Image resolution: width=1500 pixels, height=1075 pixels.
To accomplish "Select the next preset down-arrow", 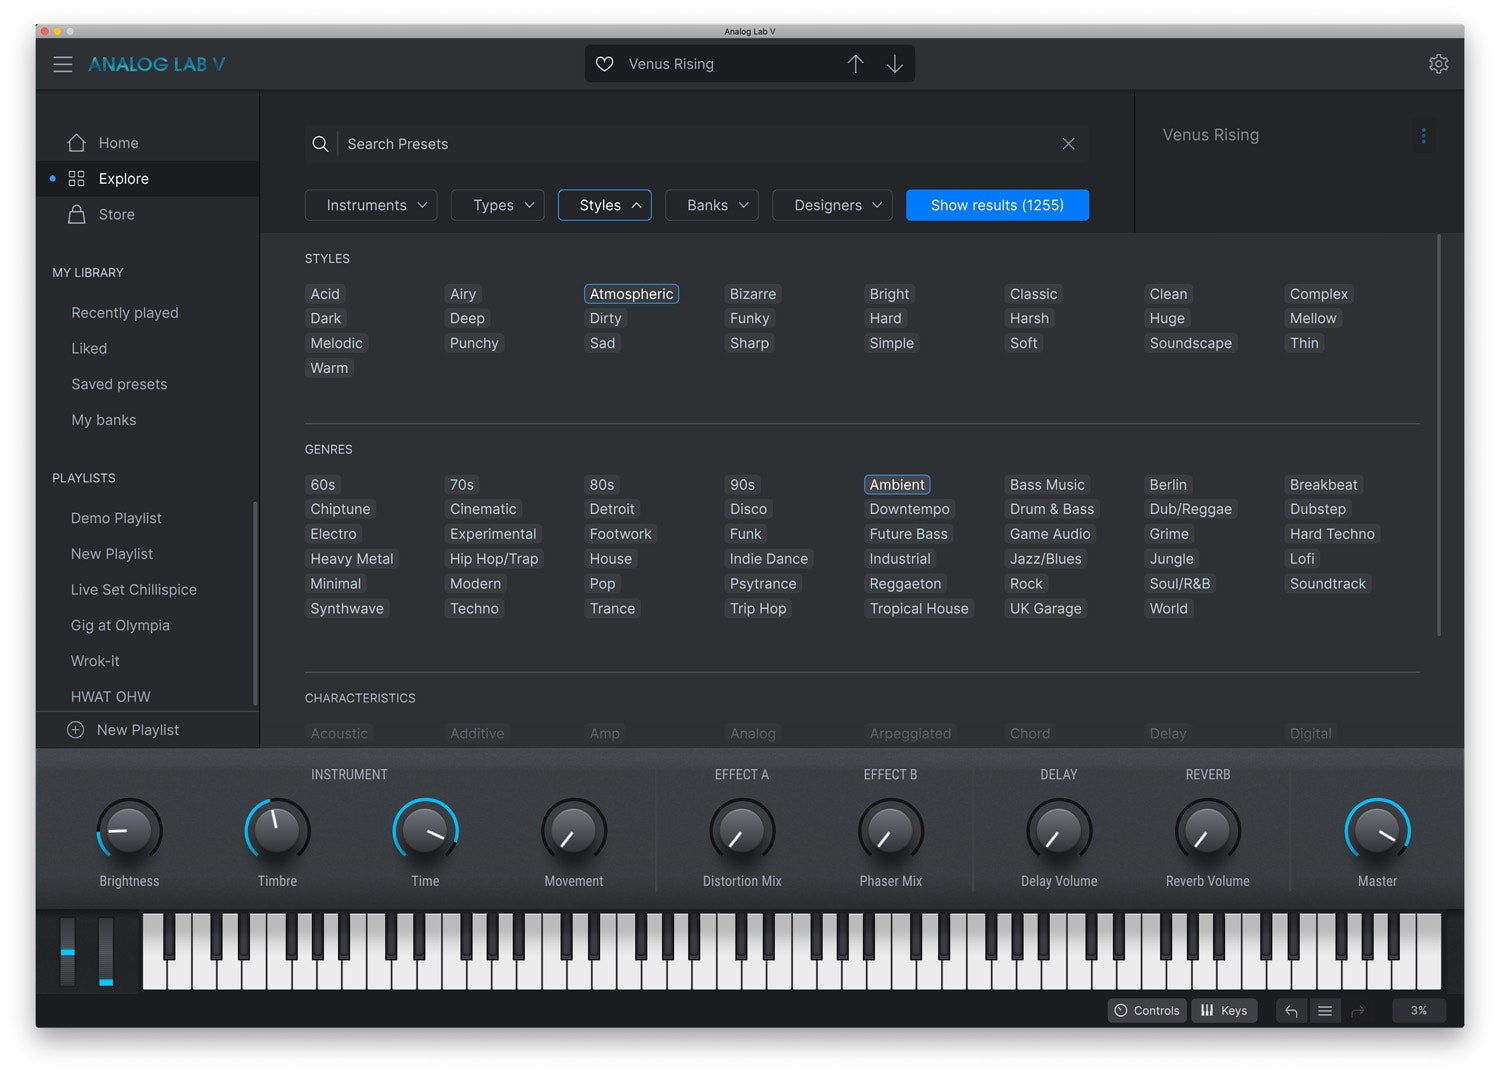I will (894, 63).
